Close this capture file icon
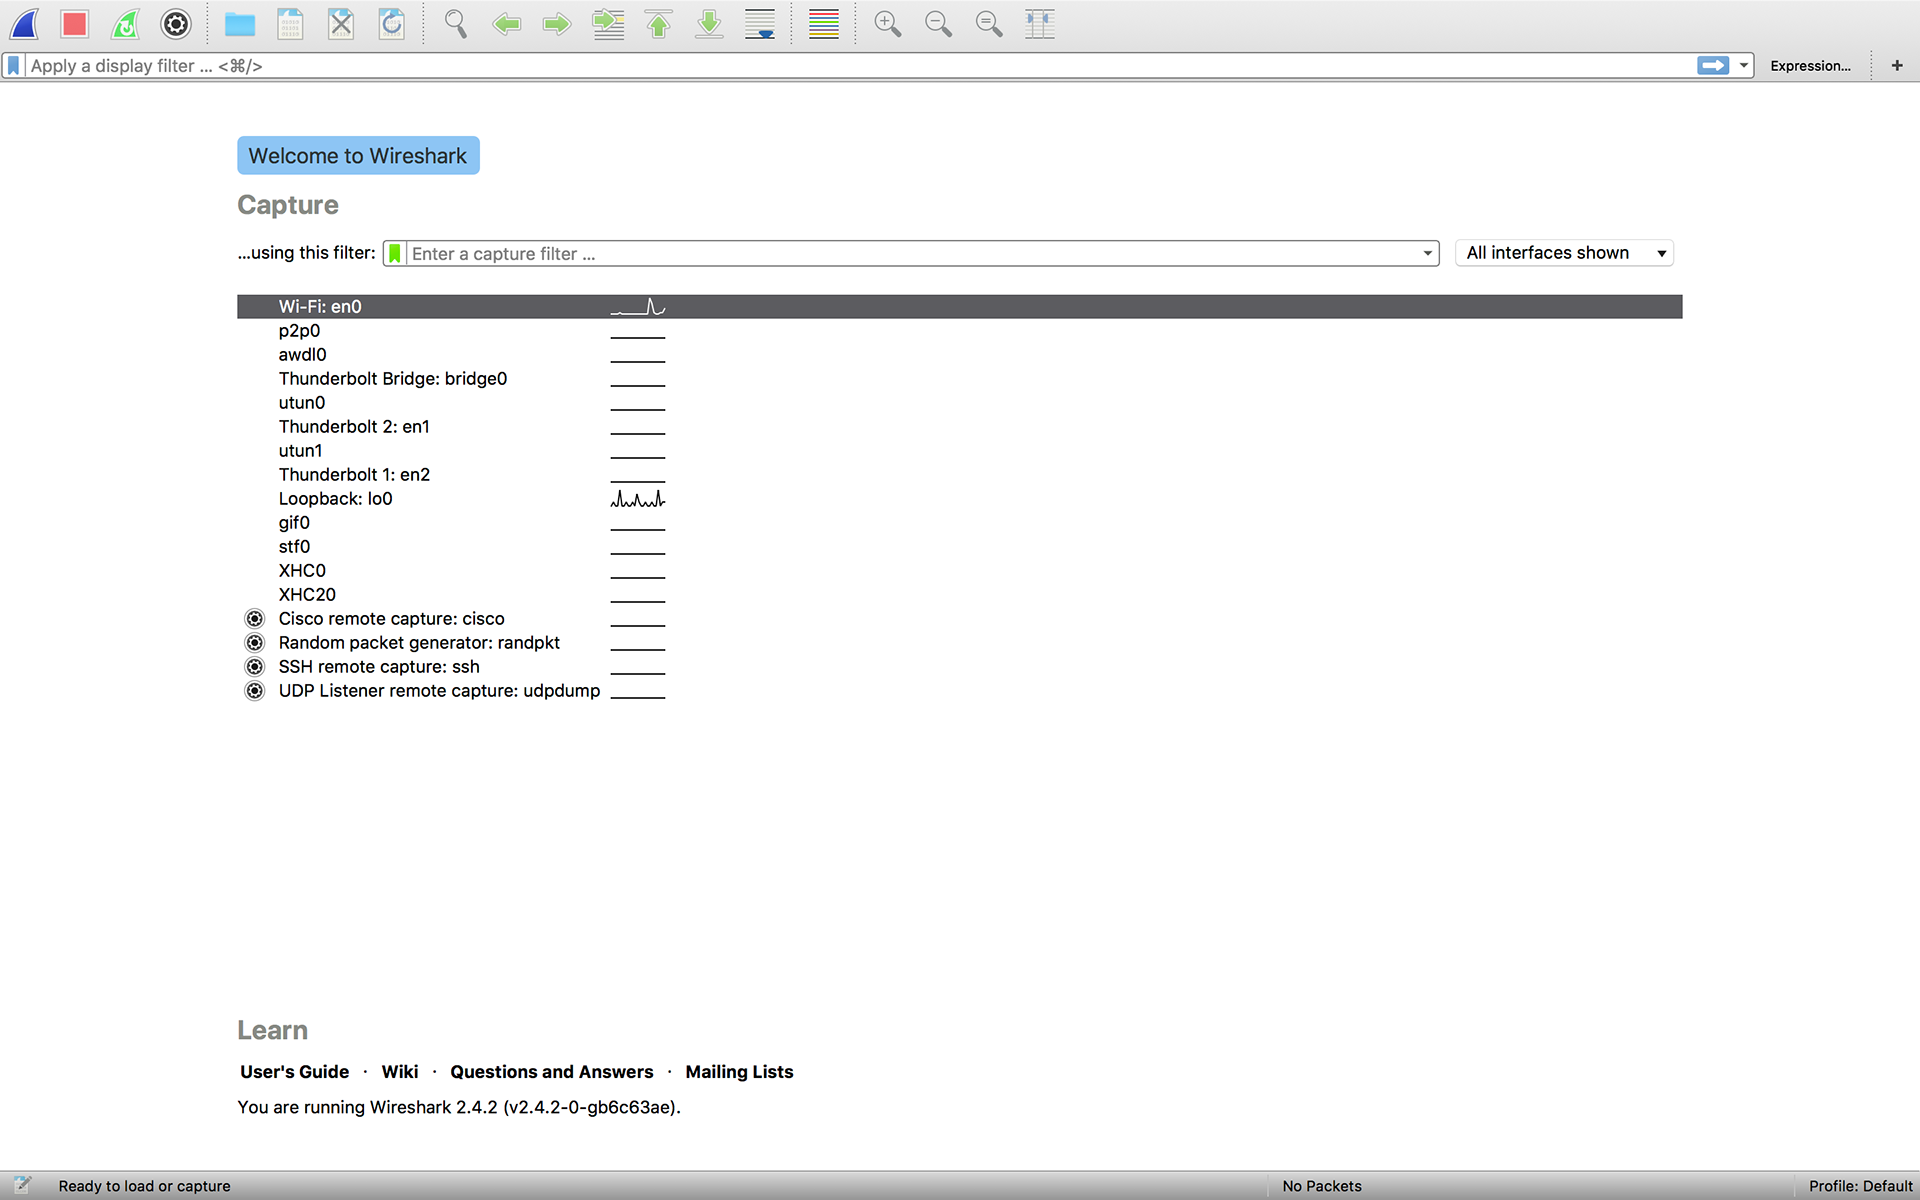The width and height of the screenshot is (1920, 1200). [341, 24]
